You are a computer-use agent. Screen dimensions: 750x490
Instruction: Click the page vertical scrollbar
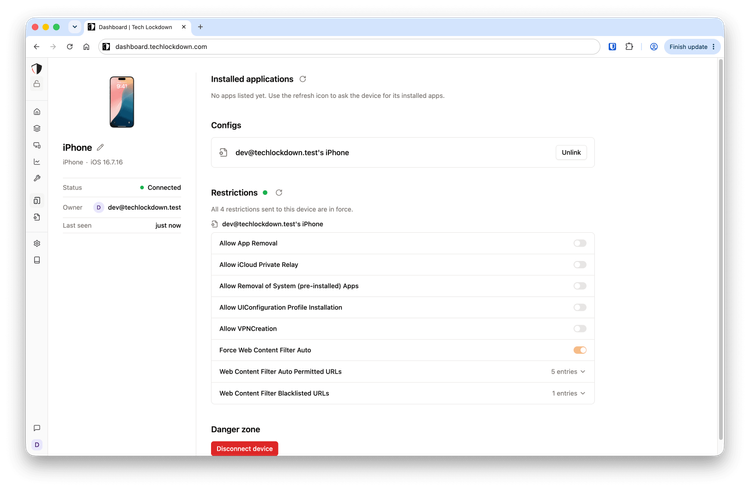pyautogui.click(x=720, y=249)
